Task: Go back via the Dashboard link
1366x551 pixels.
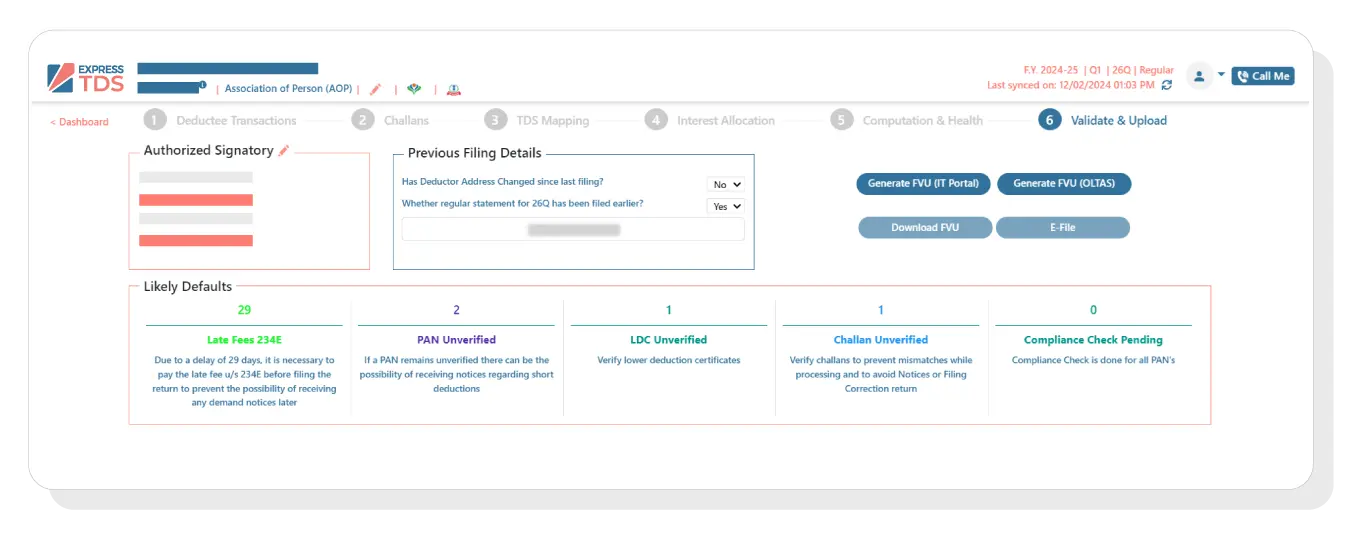Action: pyautogui.click(x=80, y=122)
